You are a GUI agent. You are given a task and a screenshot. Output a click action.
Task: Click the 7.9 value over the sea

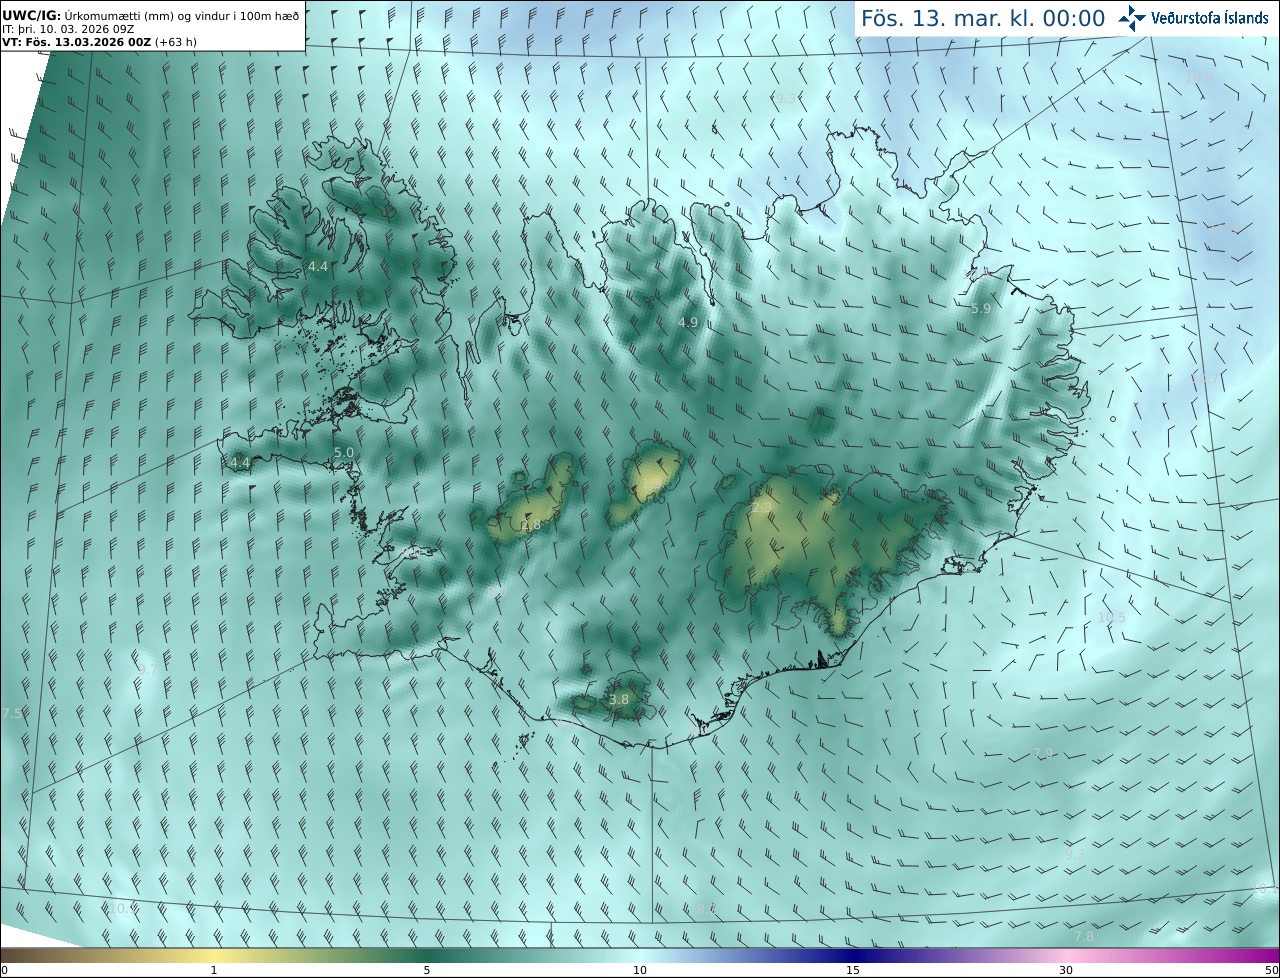(1044, 754)
